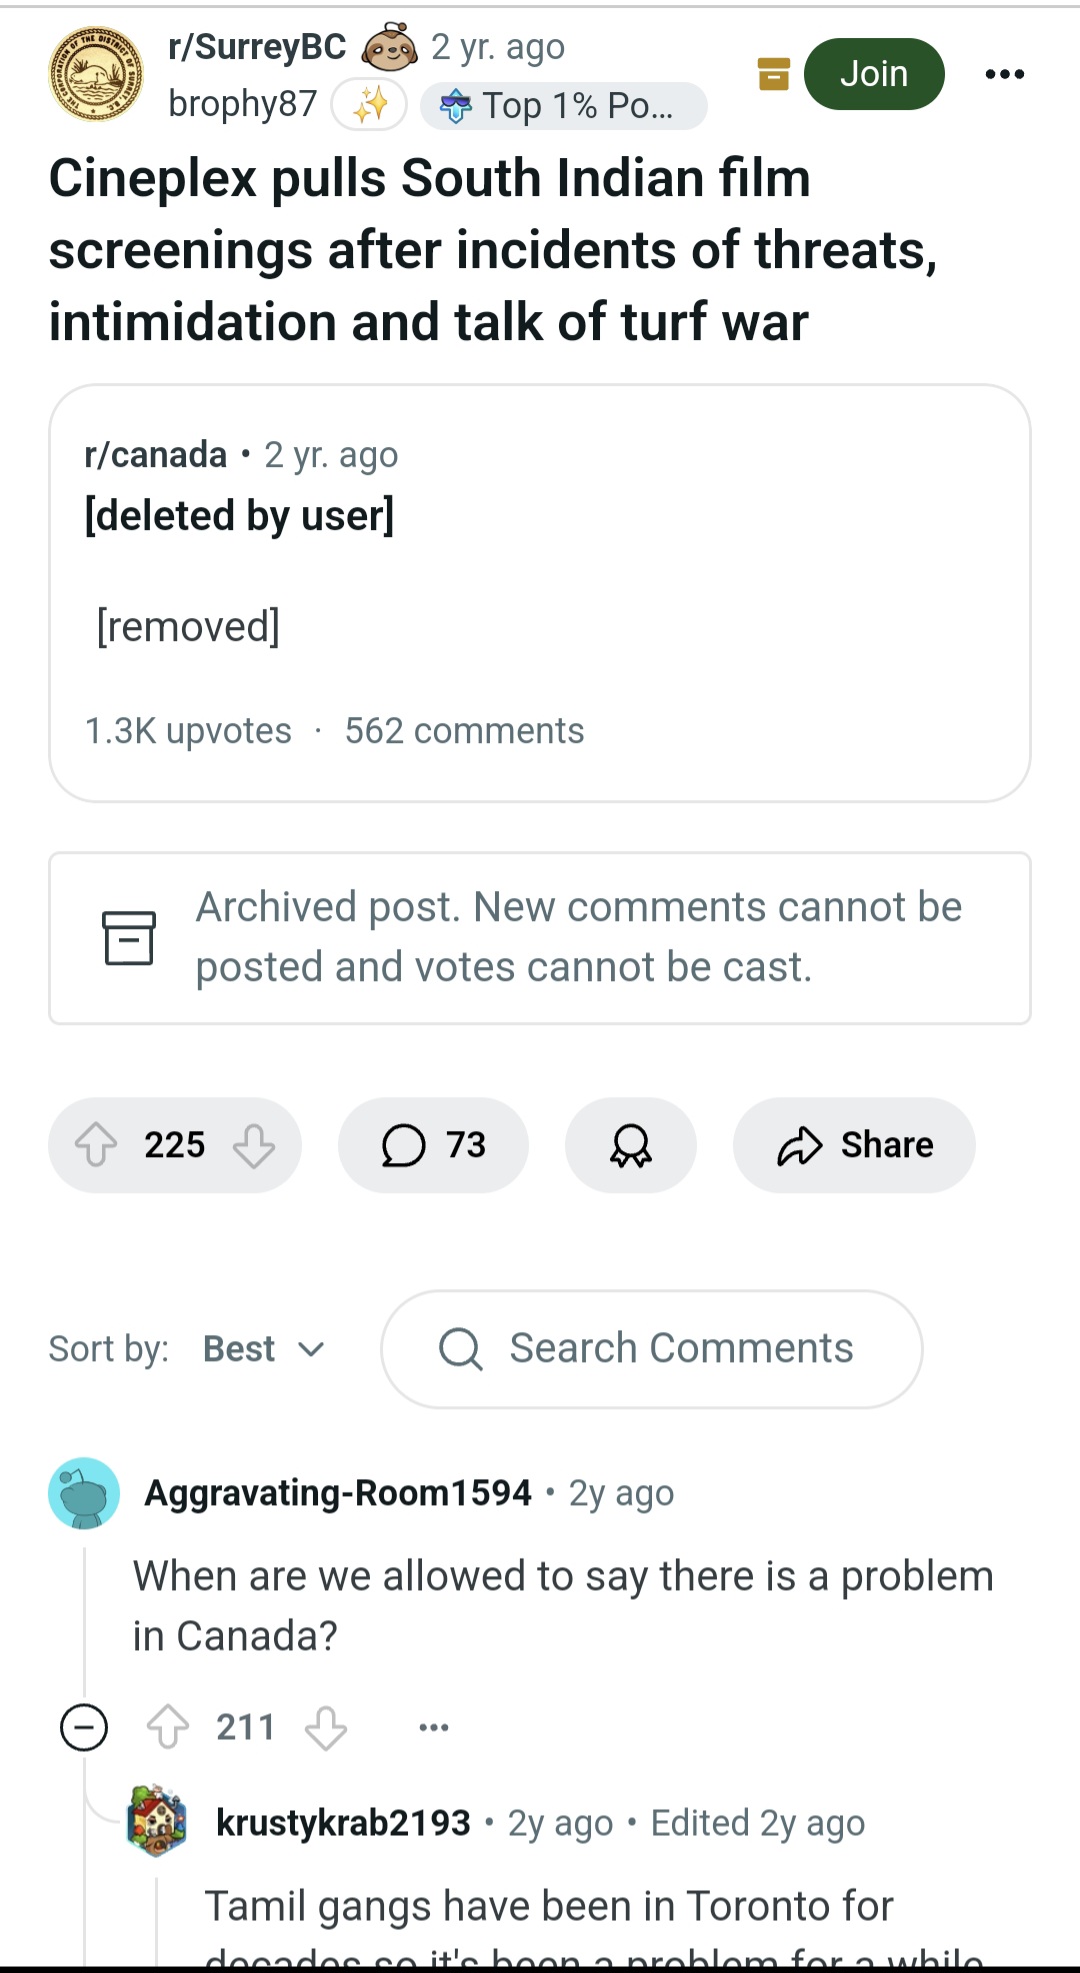The width and height of the screenshot is (1080, 1973).
Task: View krustykrab2193's avatar profile
Action: 157,1821
